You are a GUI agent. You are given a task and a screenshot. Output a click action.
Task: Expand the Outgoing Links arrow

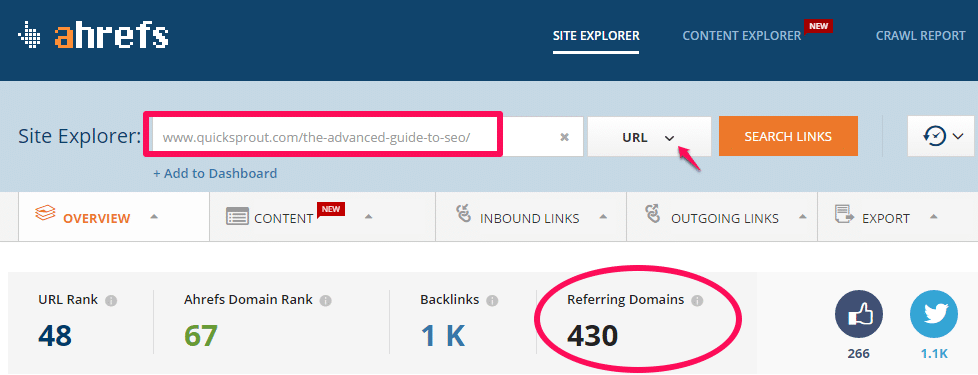pyautogui.click(x=803, y=217)
